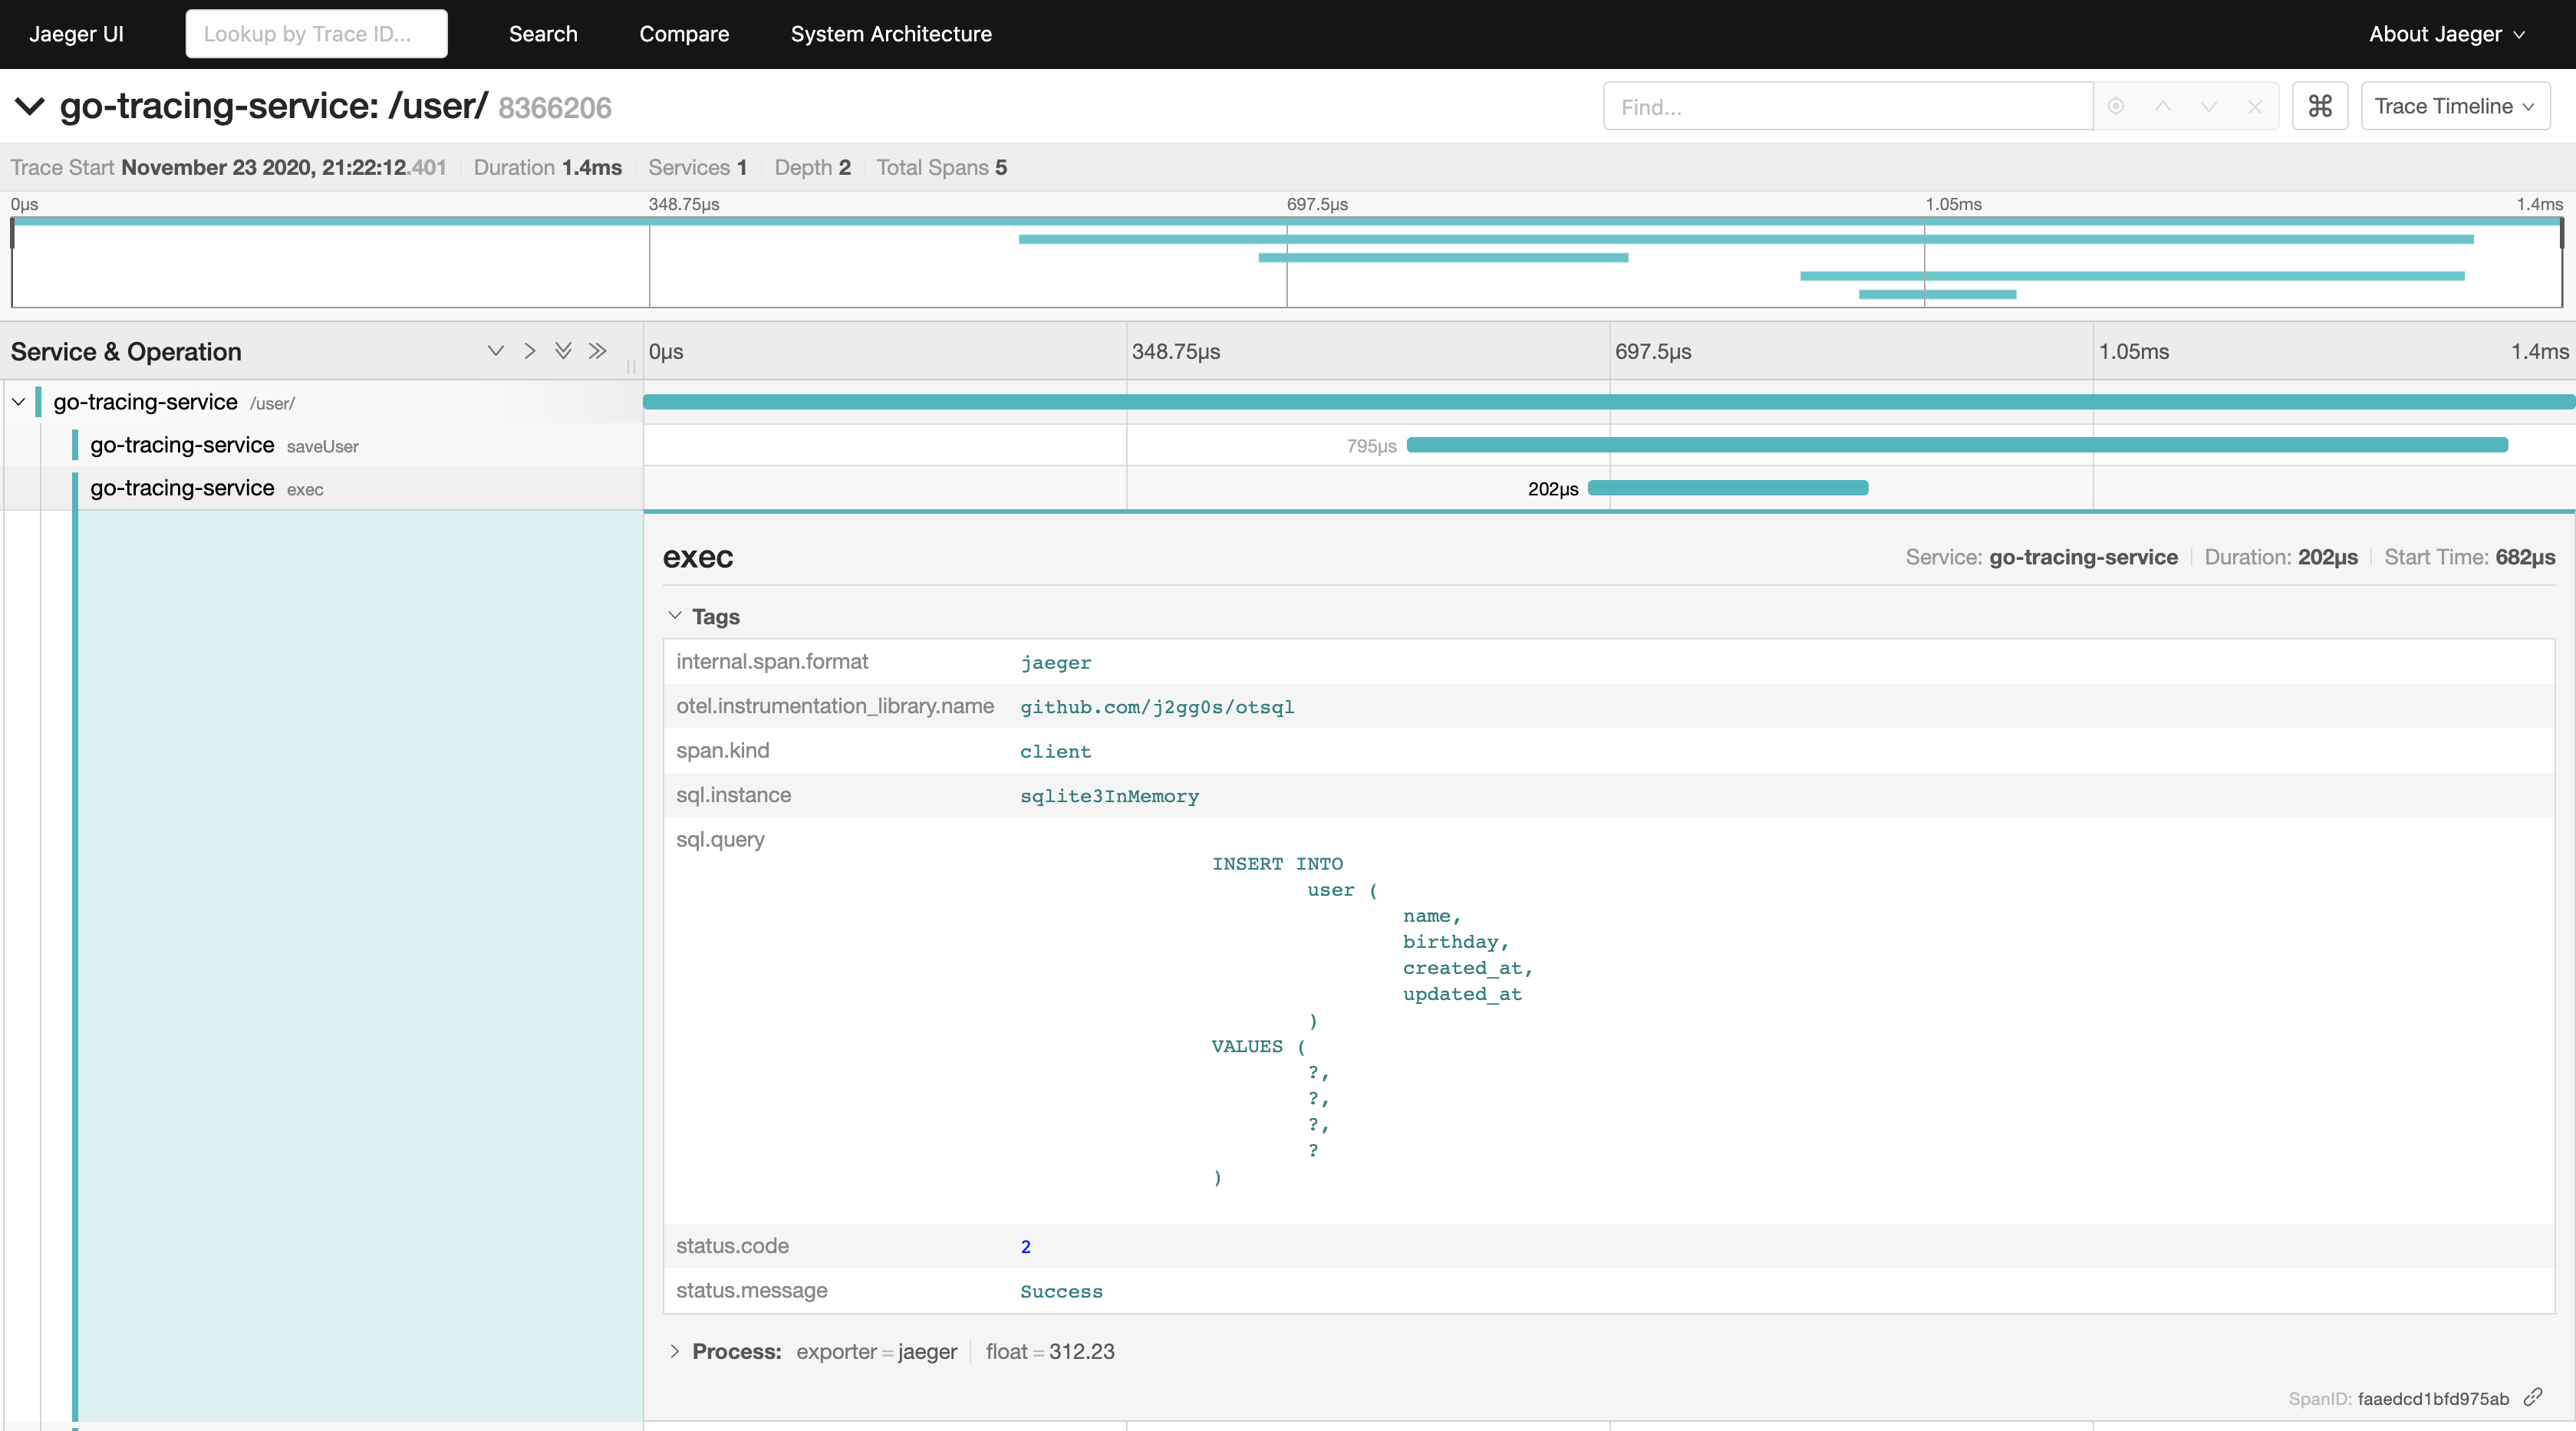Expand the Trace Timeline dropdown menu
This screenshot has height=1431, width=2576.
pos(2452,106)
